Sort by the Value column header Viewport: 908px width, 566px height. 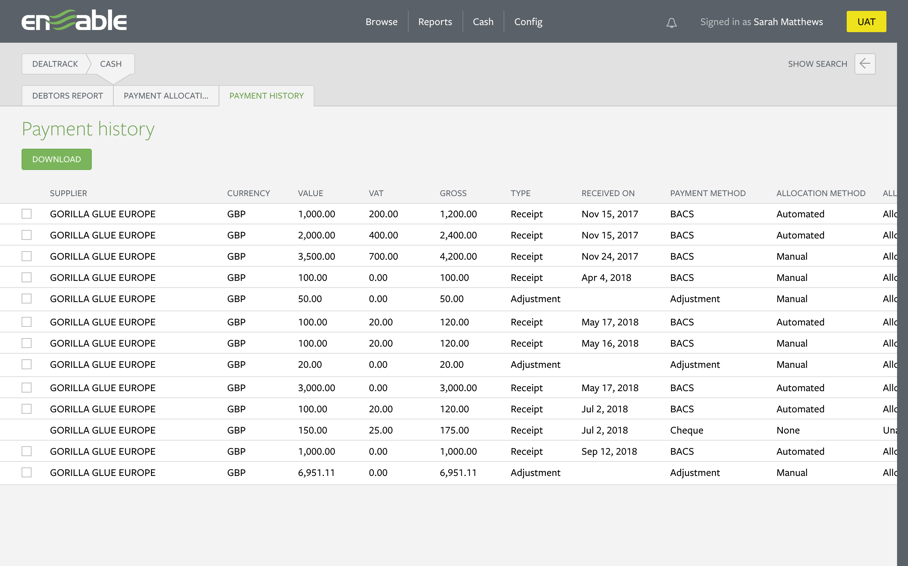pyautogui.click(x=310, y=193)
